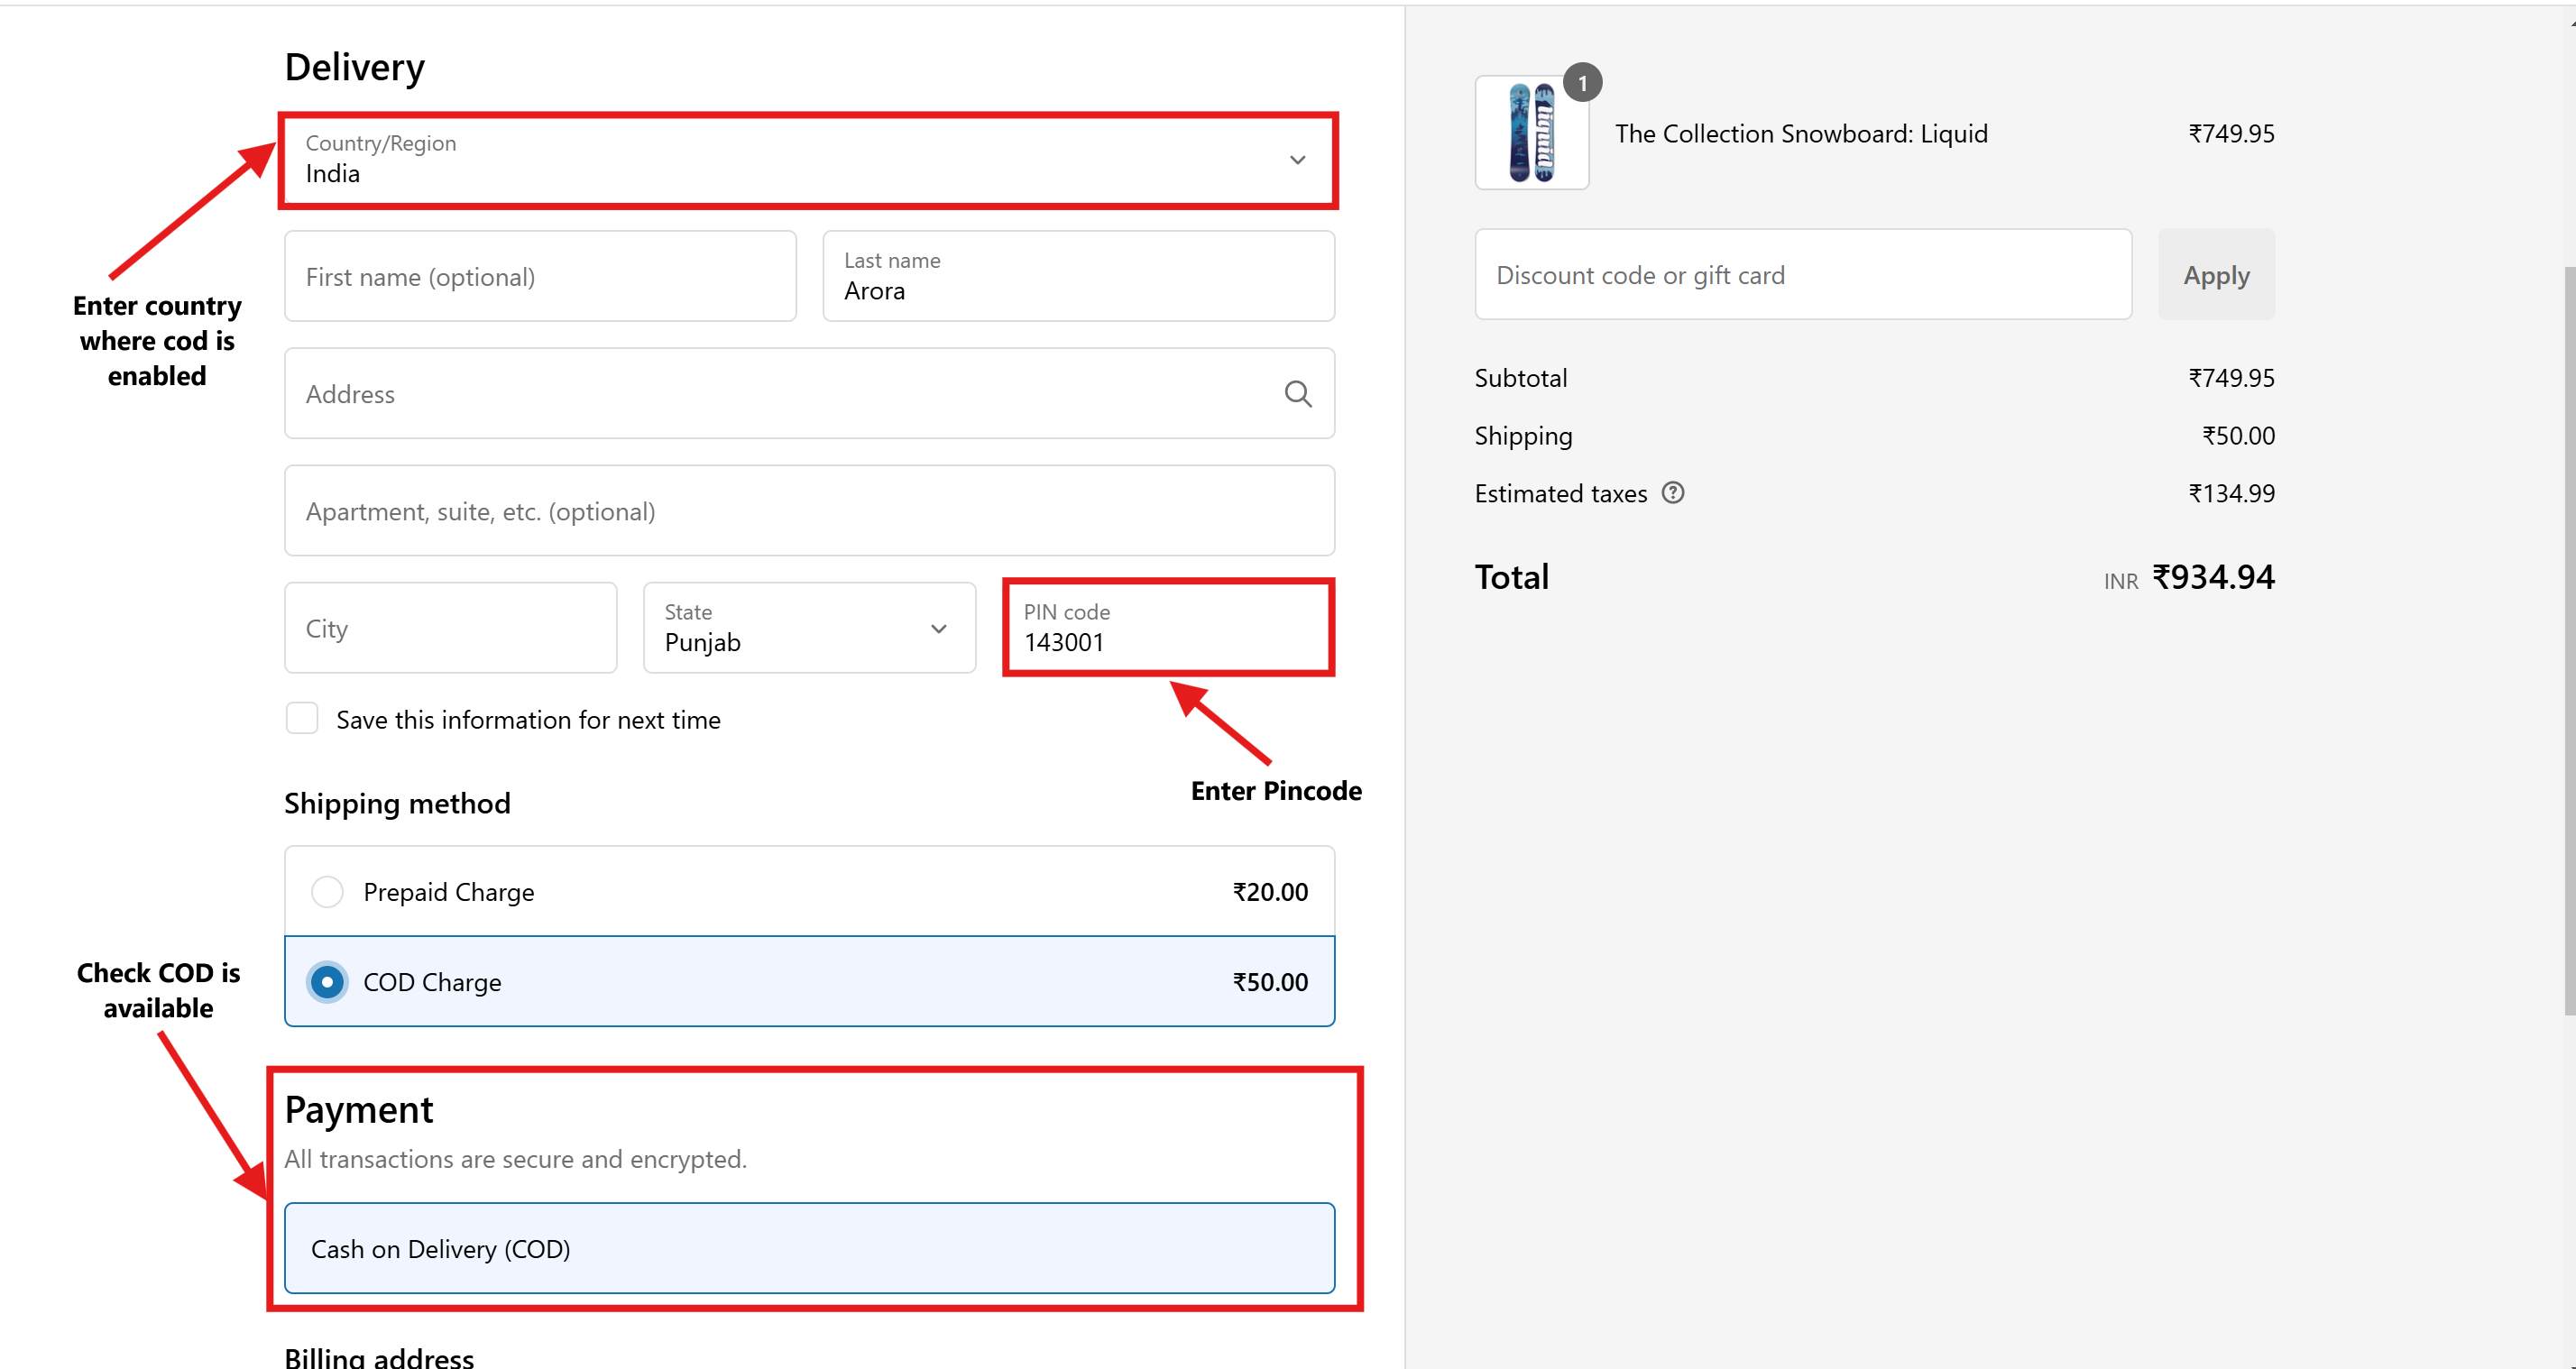Click the estimated taxes help icon

click(1672, 493)
